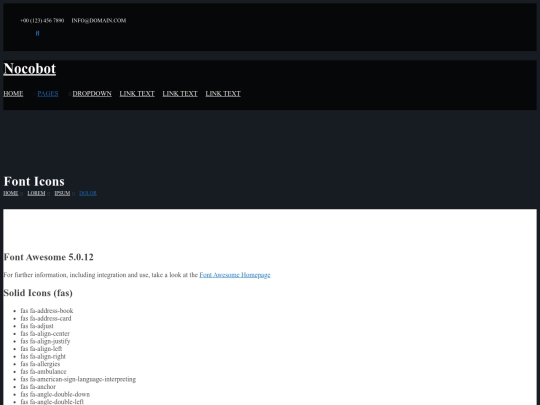The image size is (540, 405).
Task: Expand the DROPDOWN navigation item
Action: coord(92,94)
